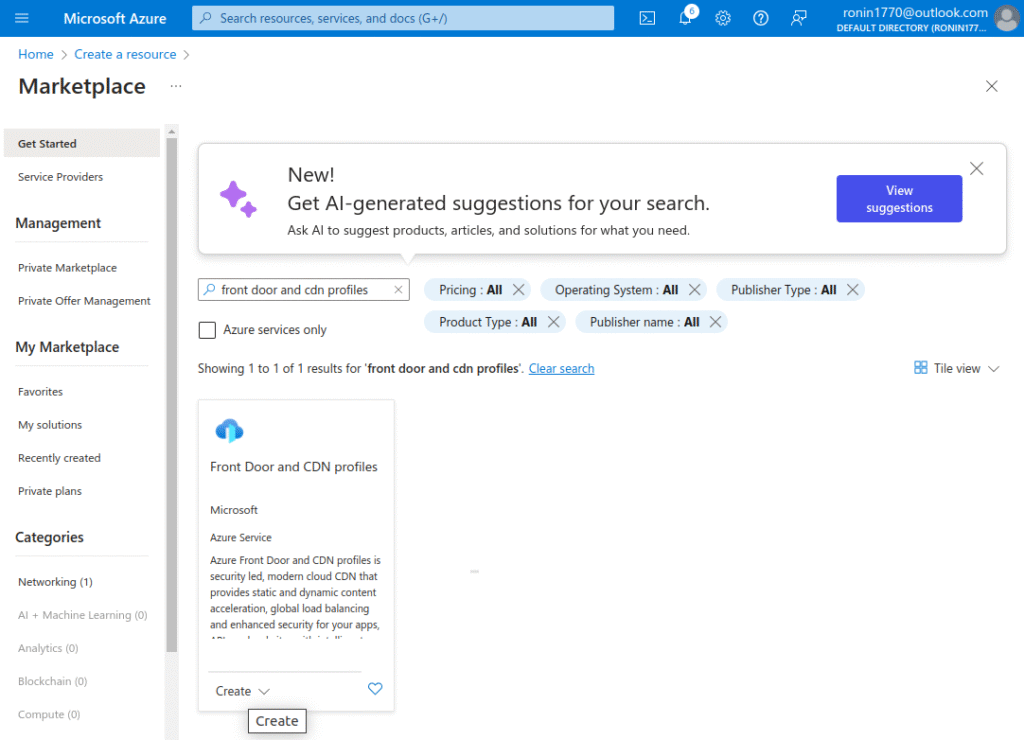
Task: Click the AI sparkle icon in banner
Action: pyautogui.click(x=238, y=199)
